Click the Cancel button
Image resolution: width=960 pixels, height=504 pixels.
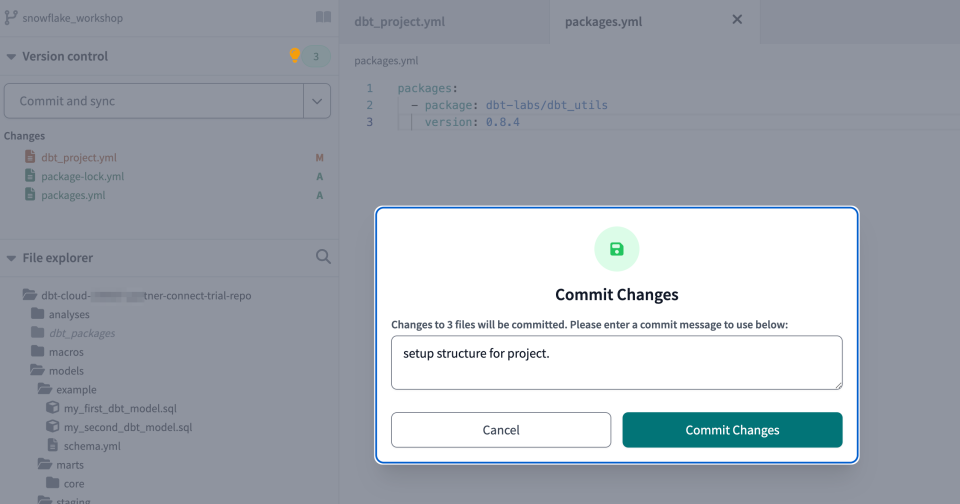point(501,430)
